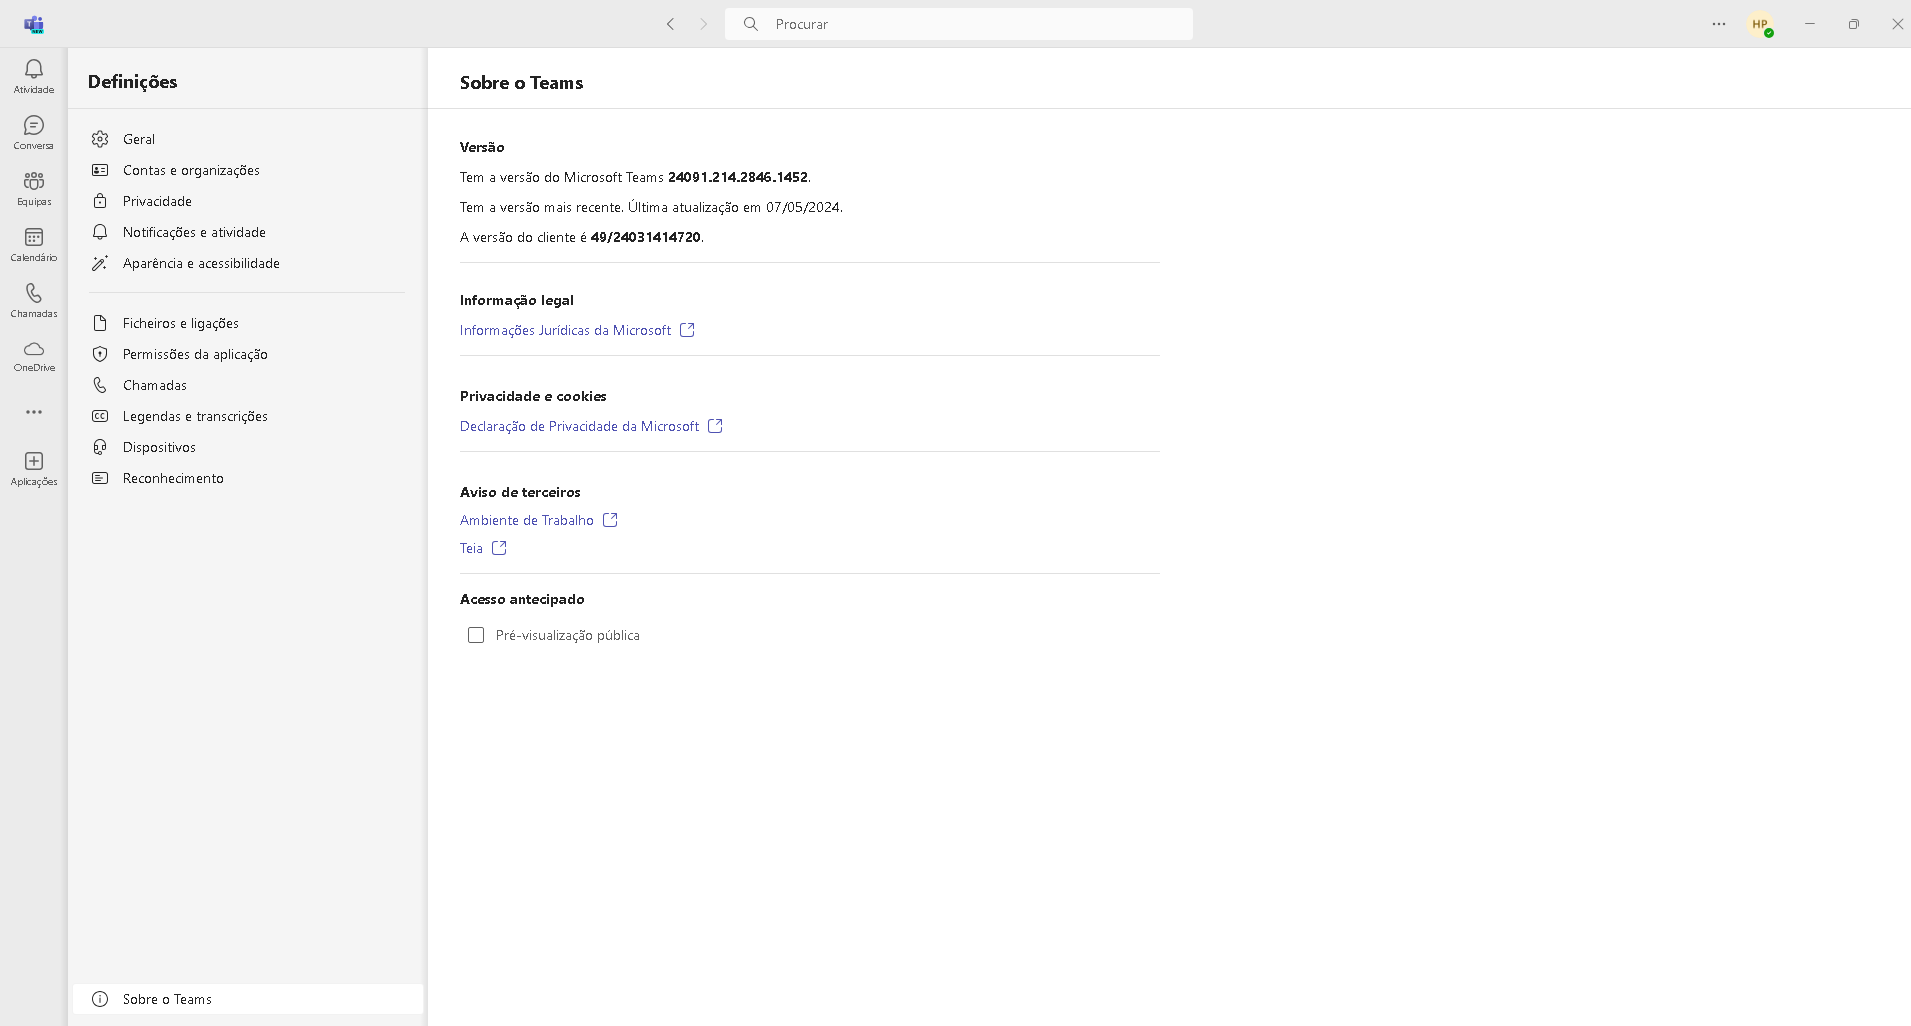Enable Pré-visualização pública
The height and width of the screenshot is (1026, 1911).
pyautogui.click(x=477, y=635)
